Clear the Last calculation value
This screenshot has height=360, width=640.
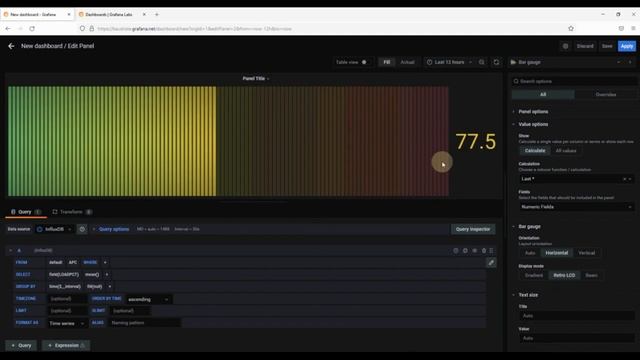tap(624, 179)
